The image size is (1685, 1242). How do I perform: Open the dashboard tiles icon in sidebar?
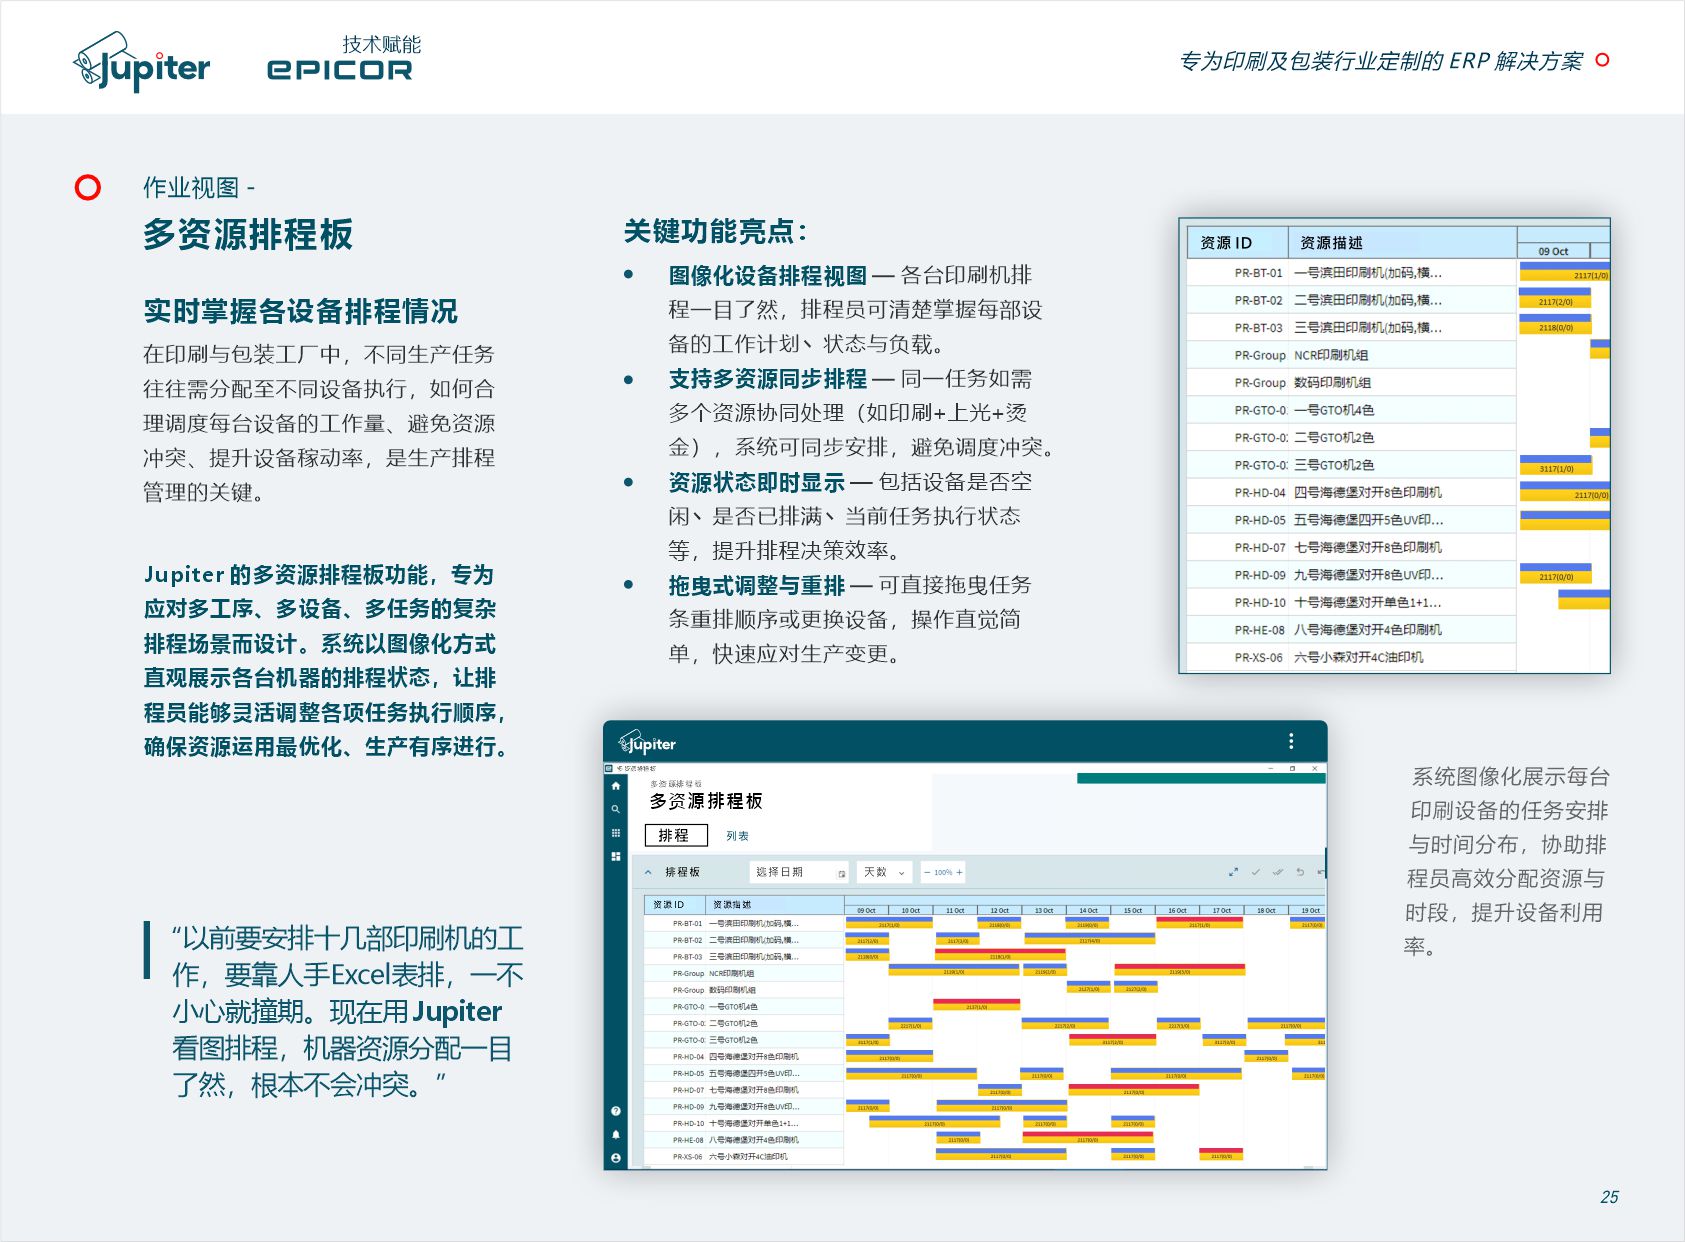click(616, 857)
